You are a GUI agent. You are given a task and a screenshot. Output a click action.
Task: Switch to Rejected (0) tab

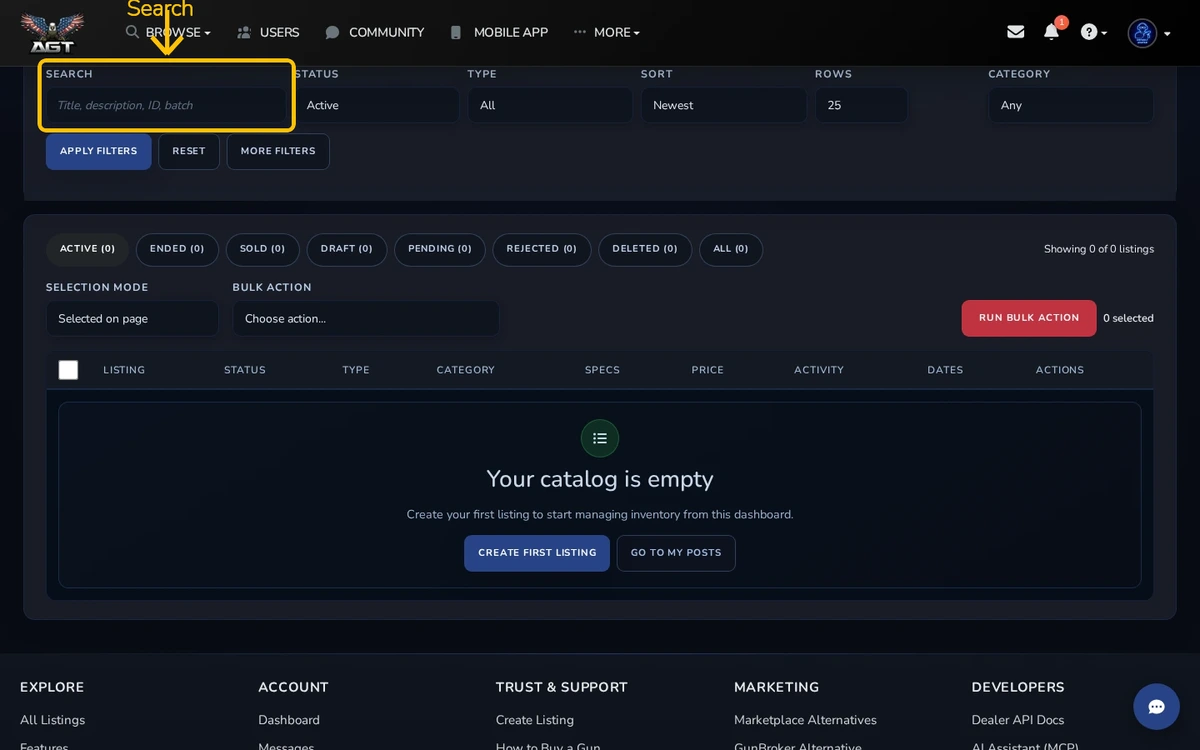point(542,249)
